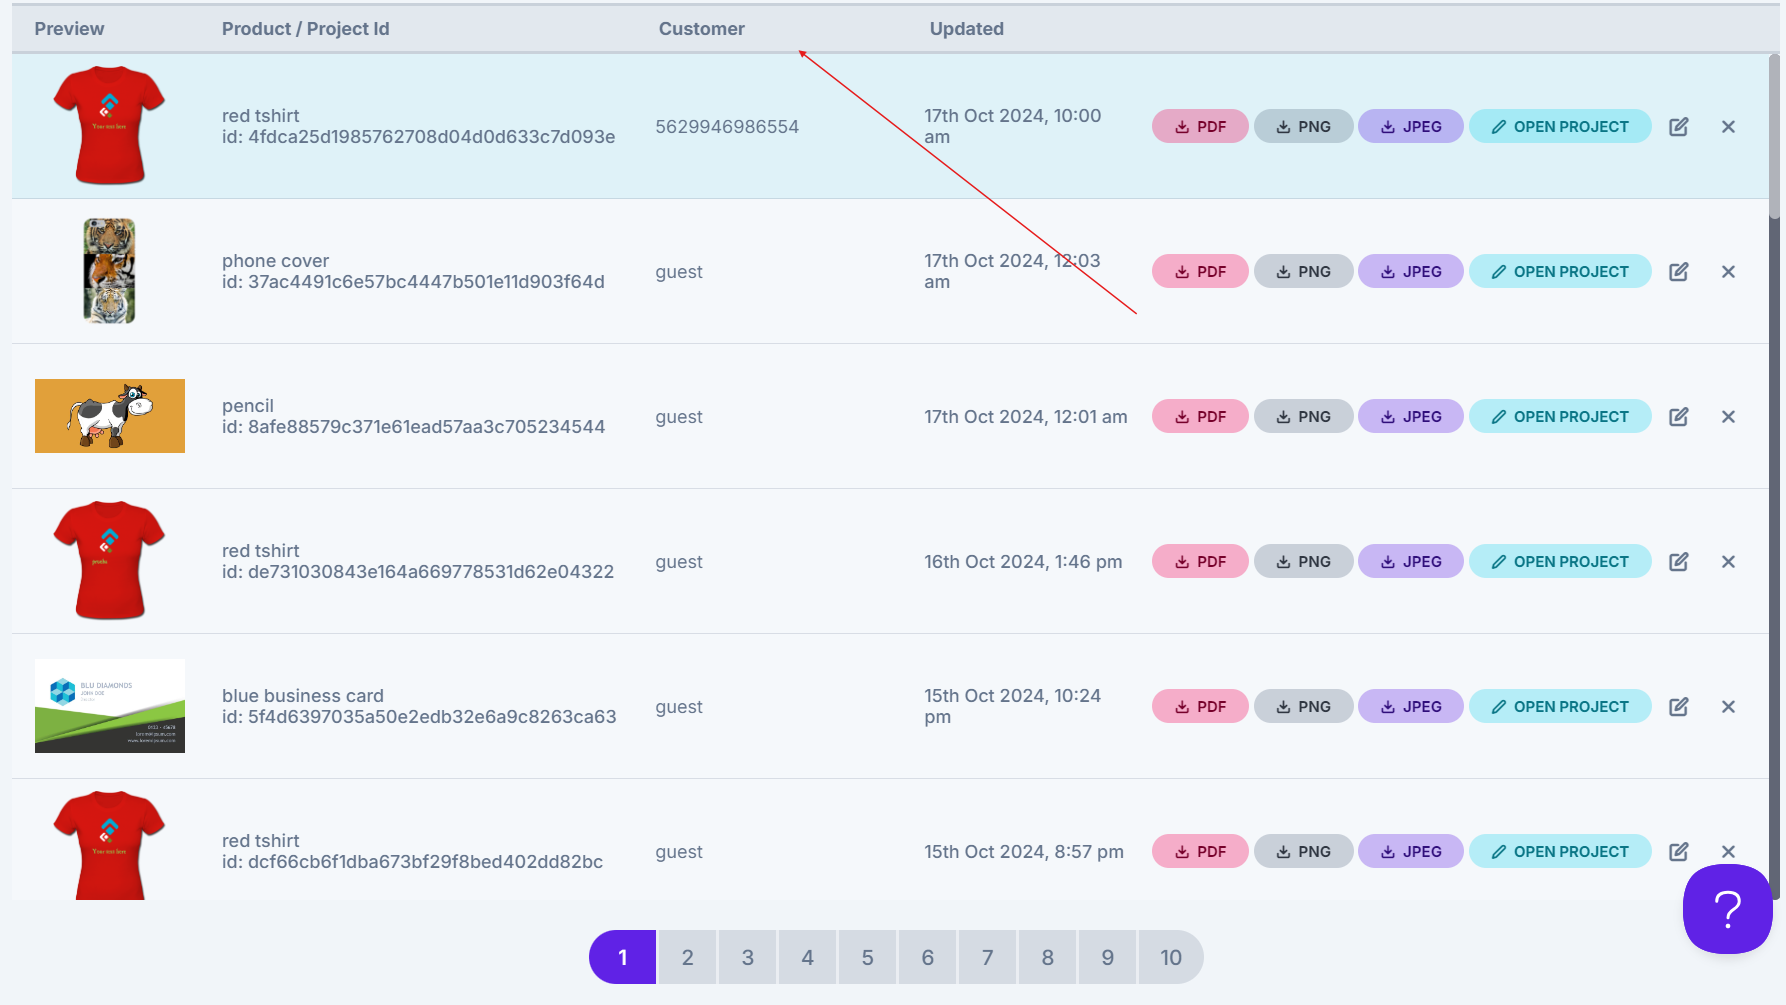Delete the pencil project row
The width and height of the screenshot is (1786, 1005).
pos(1728,417)
